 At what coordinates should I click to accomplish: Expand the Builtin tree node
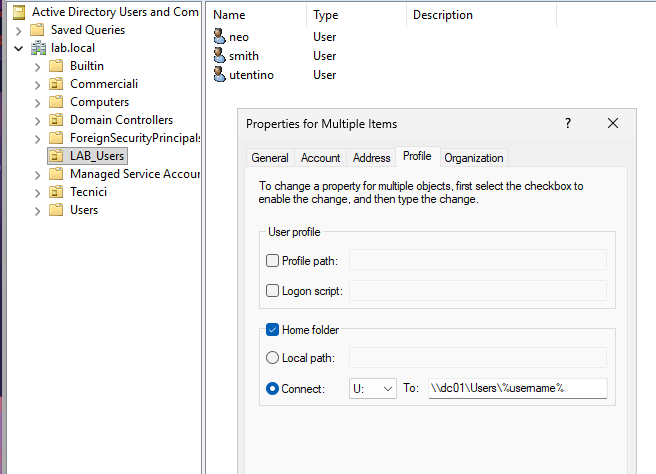pyautogui.click(x=38, y=66)
